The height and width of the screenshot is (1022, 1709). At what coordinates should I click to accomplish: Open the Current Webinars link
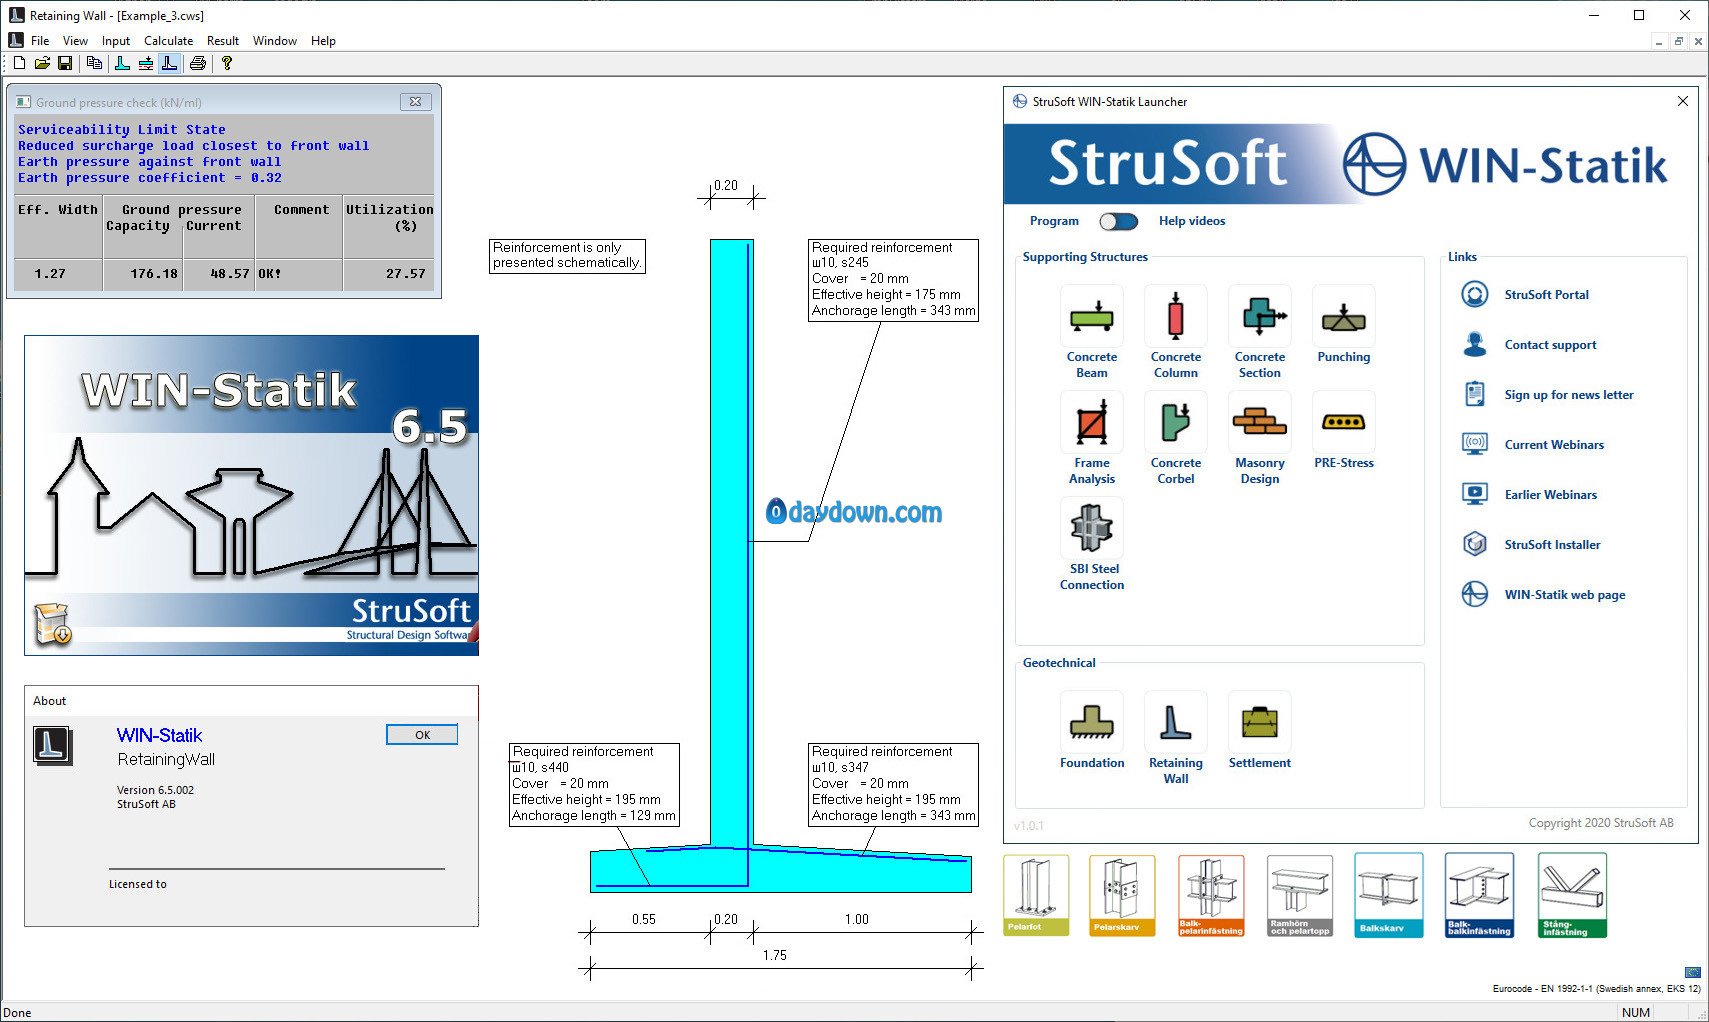[1554, 445]
